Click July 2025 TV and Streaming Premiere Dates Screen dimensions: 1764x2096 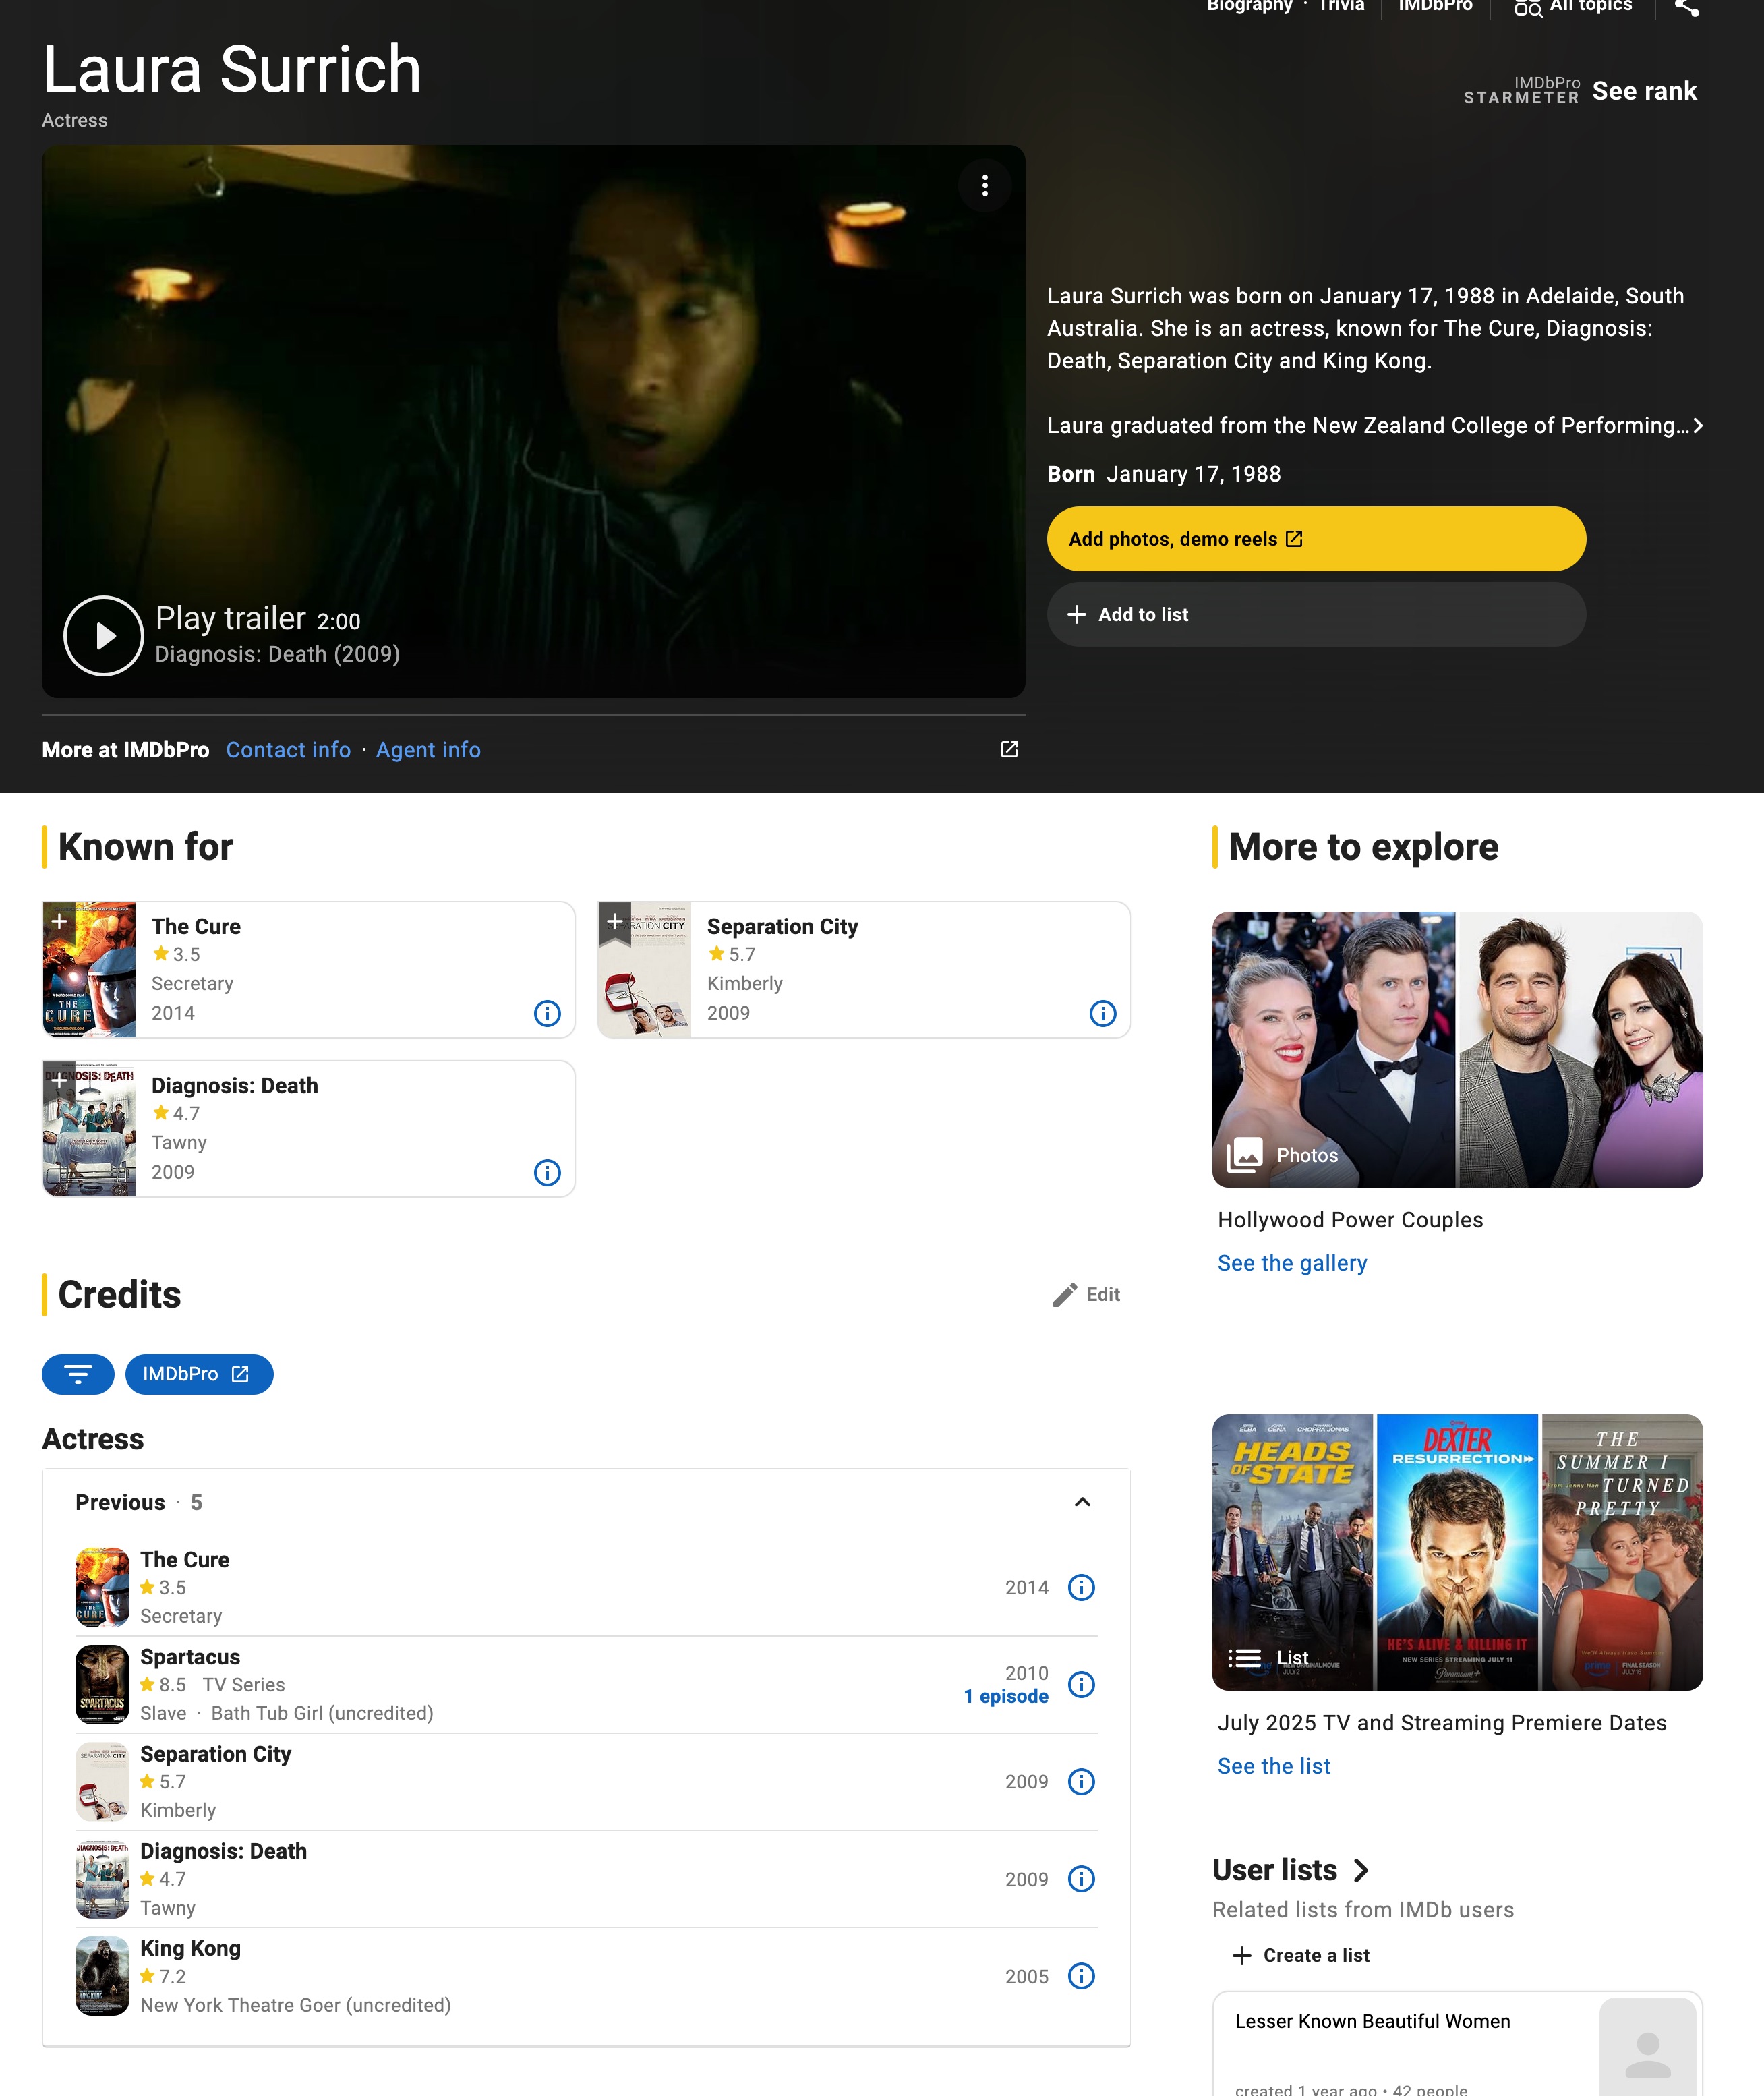coord(1442,1723)
